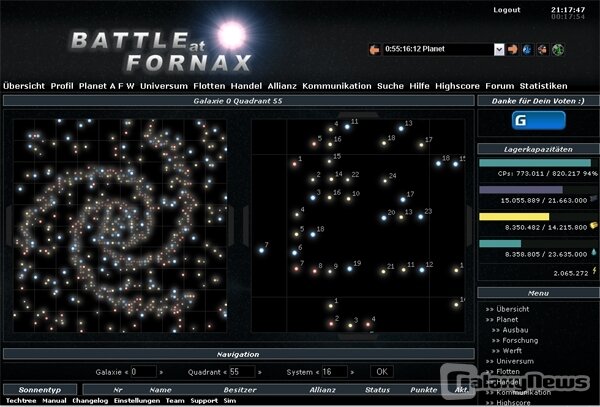Open Forum in top menu
600x407 pixels.
(499, 86)
